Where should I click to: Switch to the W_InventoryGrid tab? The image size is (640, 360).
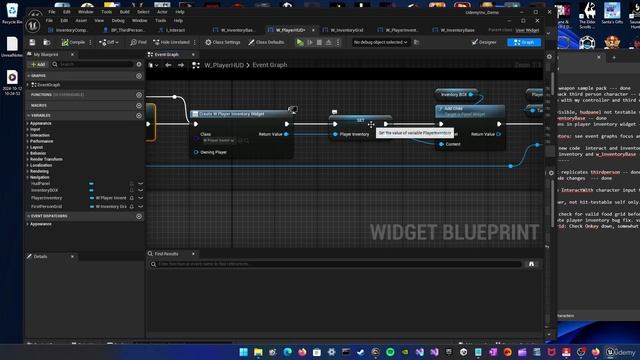click(x=343, y=30)
